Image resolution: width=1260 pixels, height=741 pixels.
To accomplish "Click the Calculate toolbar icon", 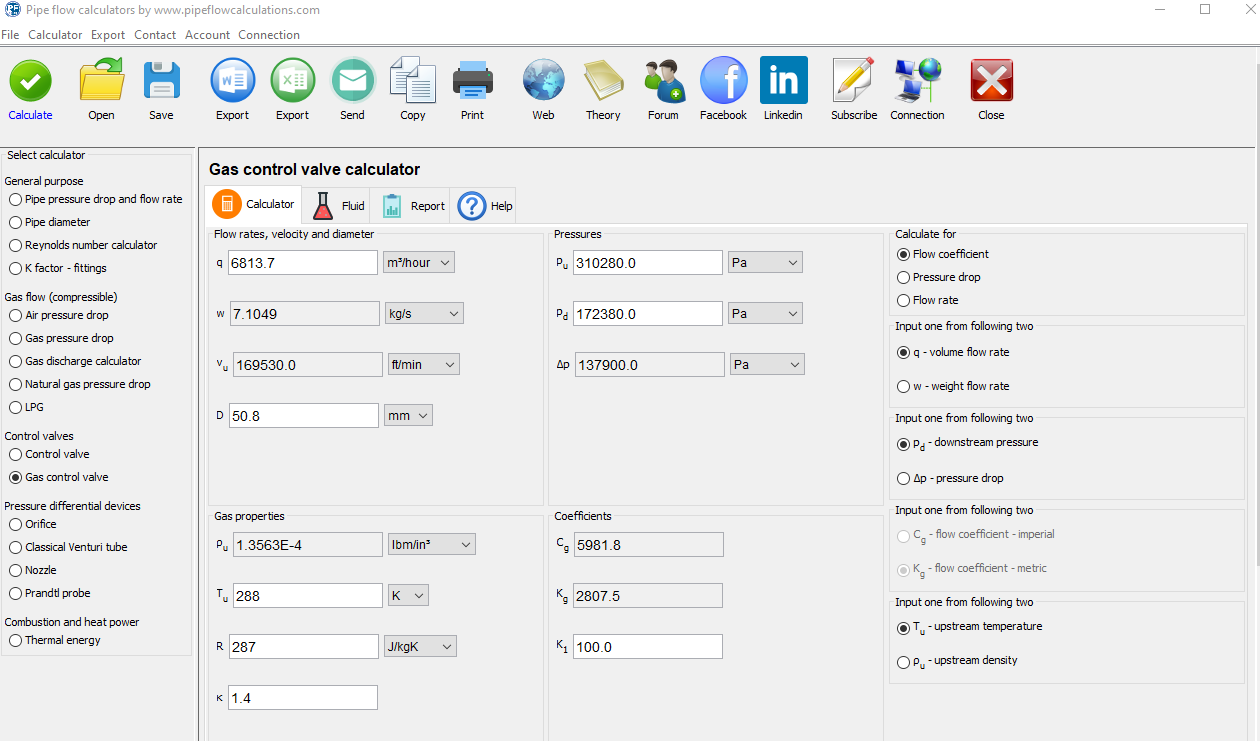I will point(29,80).
